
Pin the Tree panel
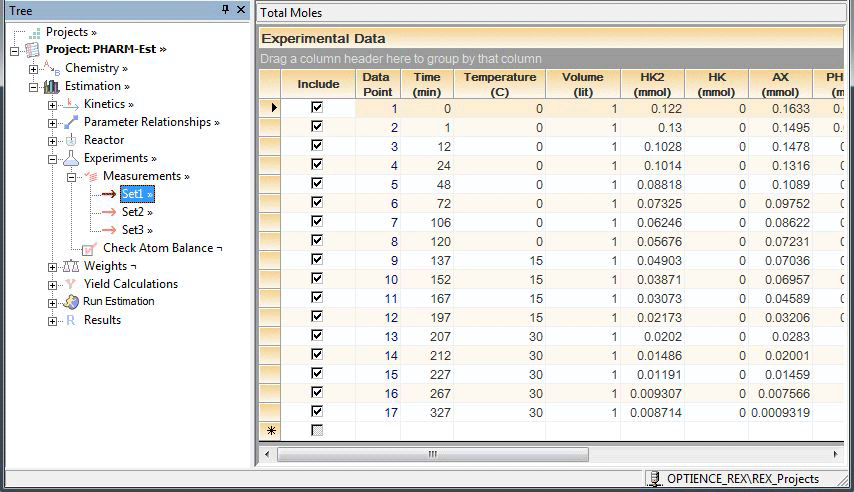(x=225, y=9)
